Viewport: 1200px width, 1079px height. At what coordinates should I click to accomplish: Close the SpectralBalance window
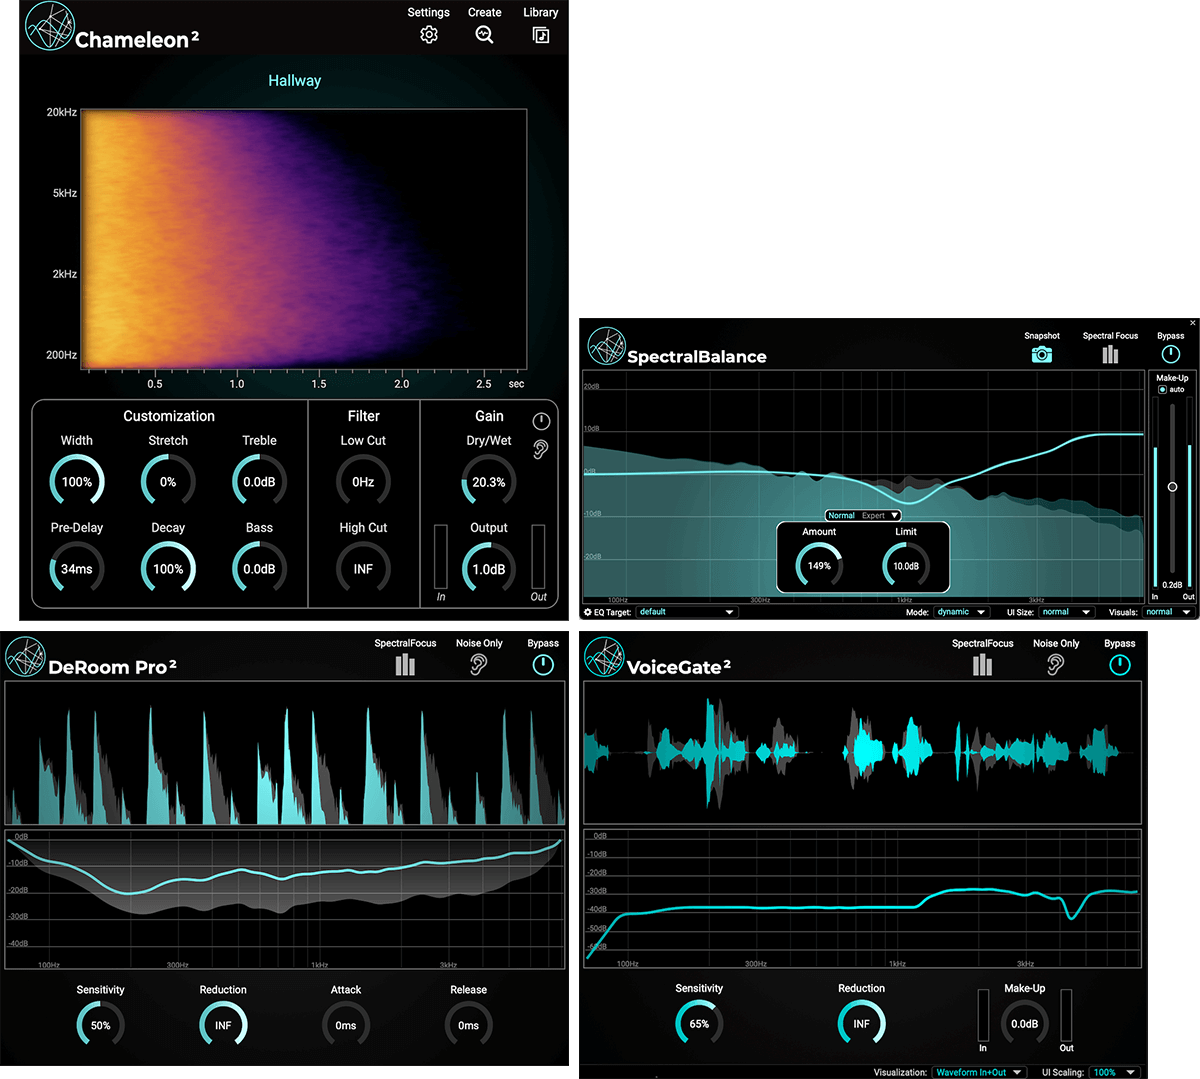(x=1192, y=323)
